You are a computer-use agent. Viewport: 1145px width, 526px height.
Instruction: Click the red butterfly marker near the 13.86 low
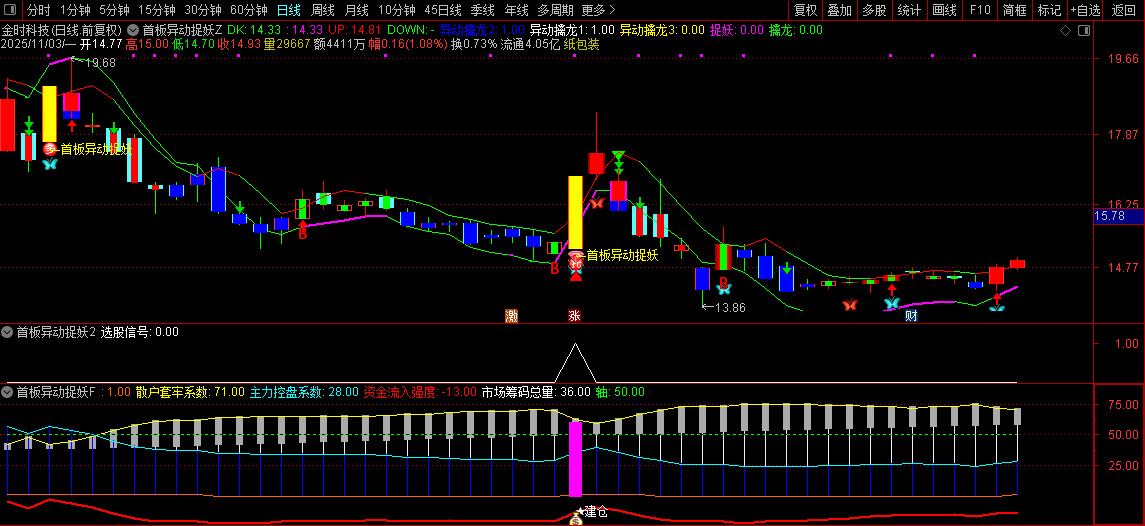pos(849,304)
